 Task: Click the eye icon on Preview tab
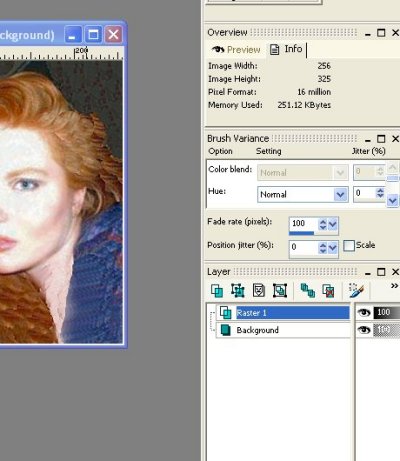point(218,49)
